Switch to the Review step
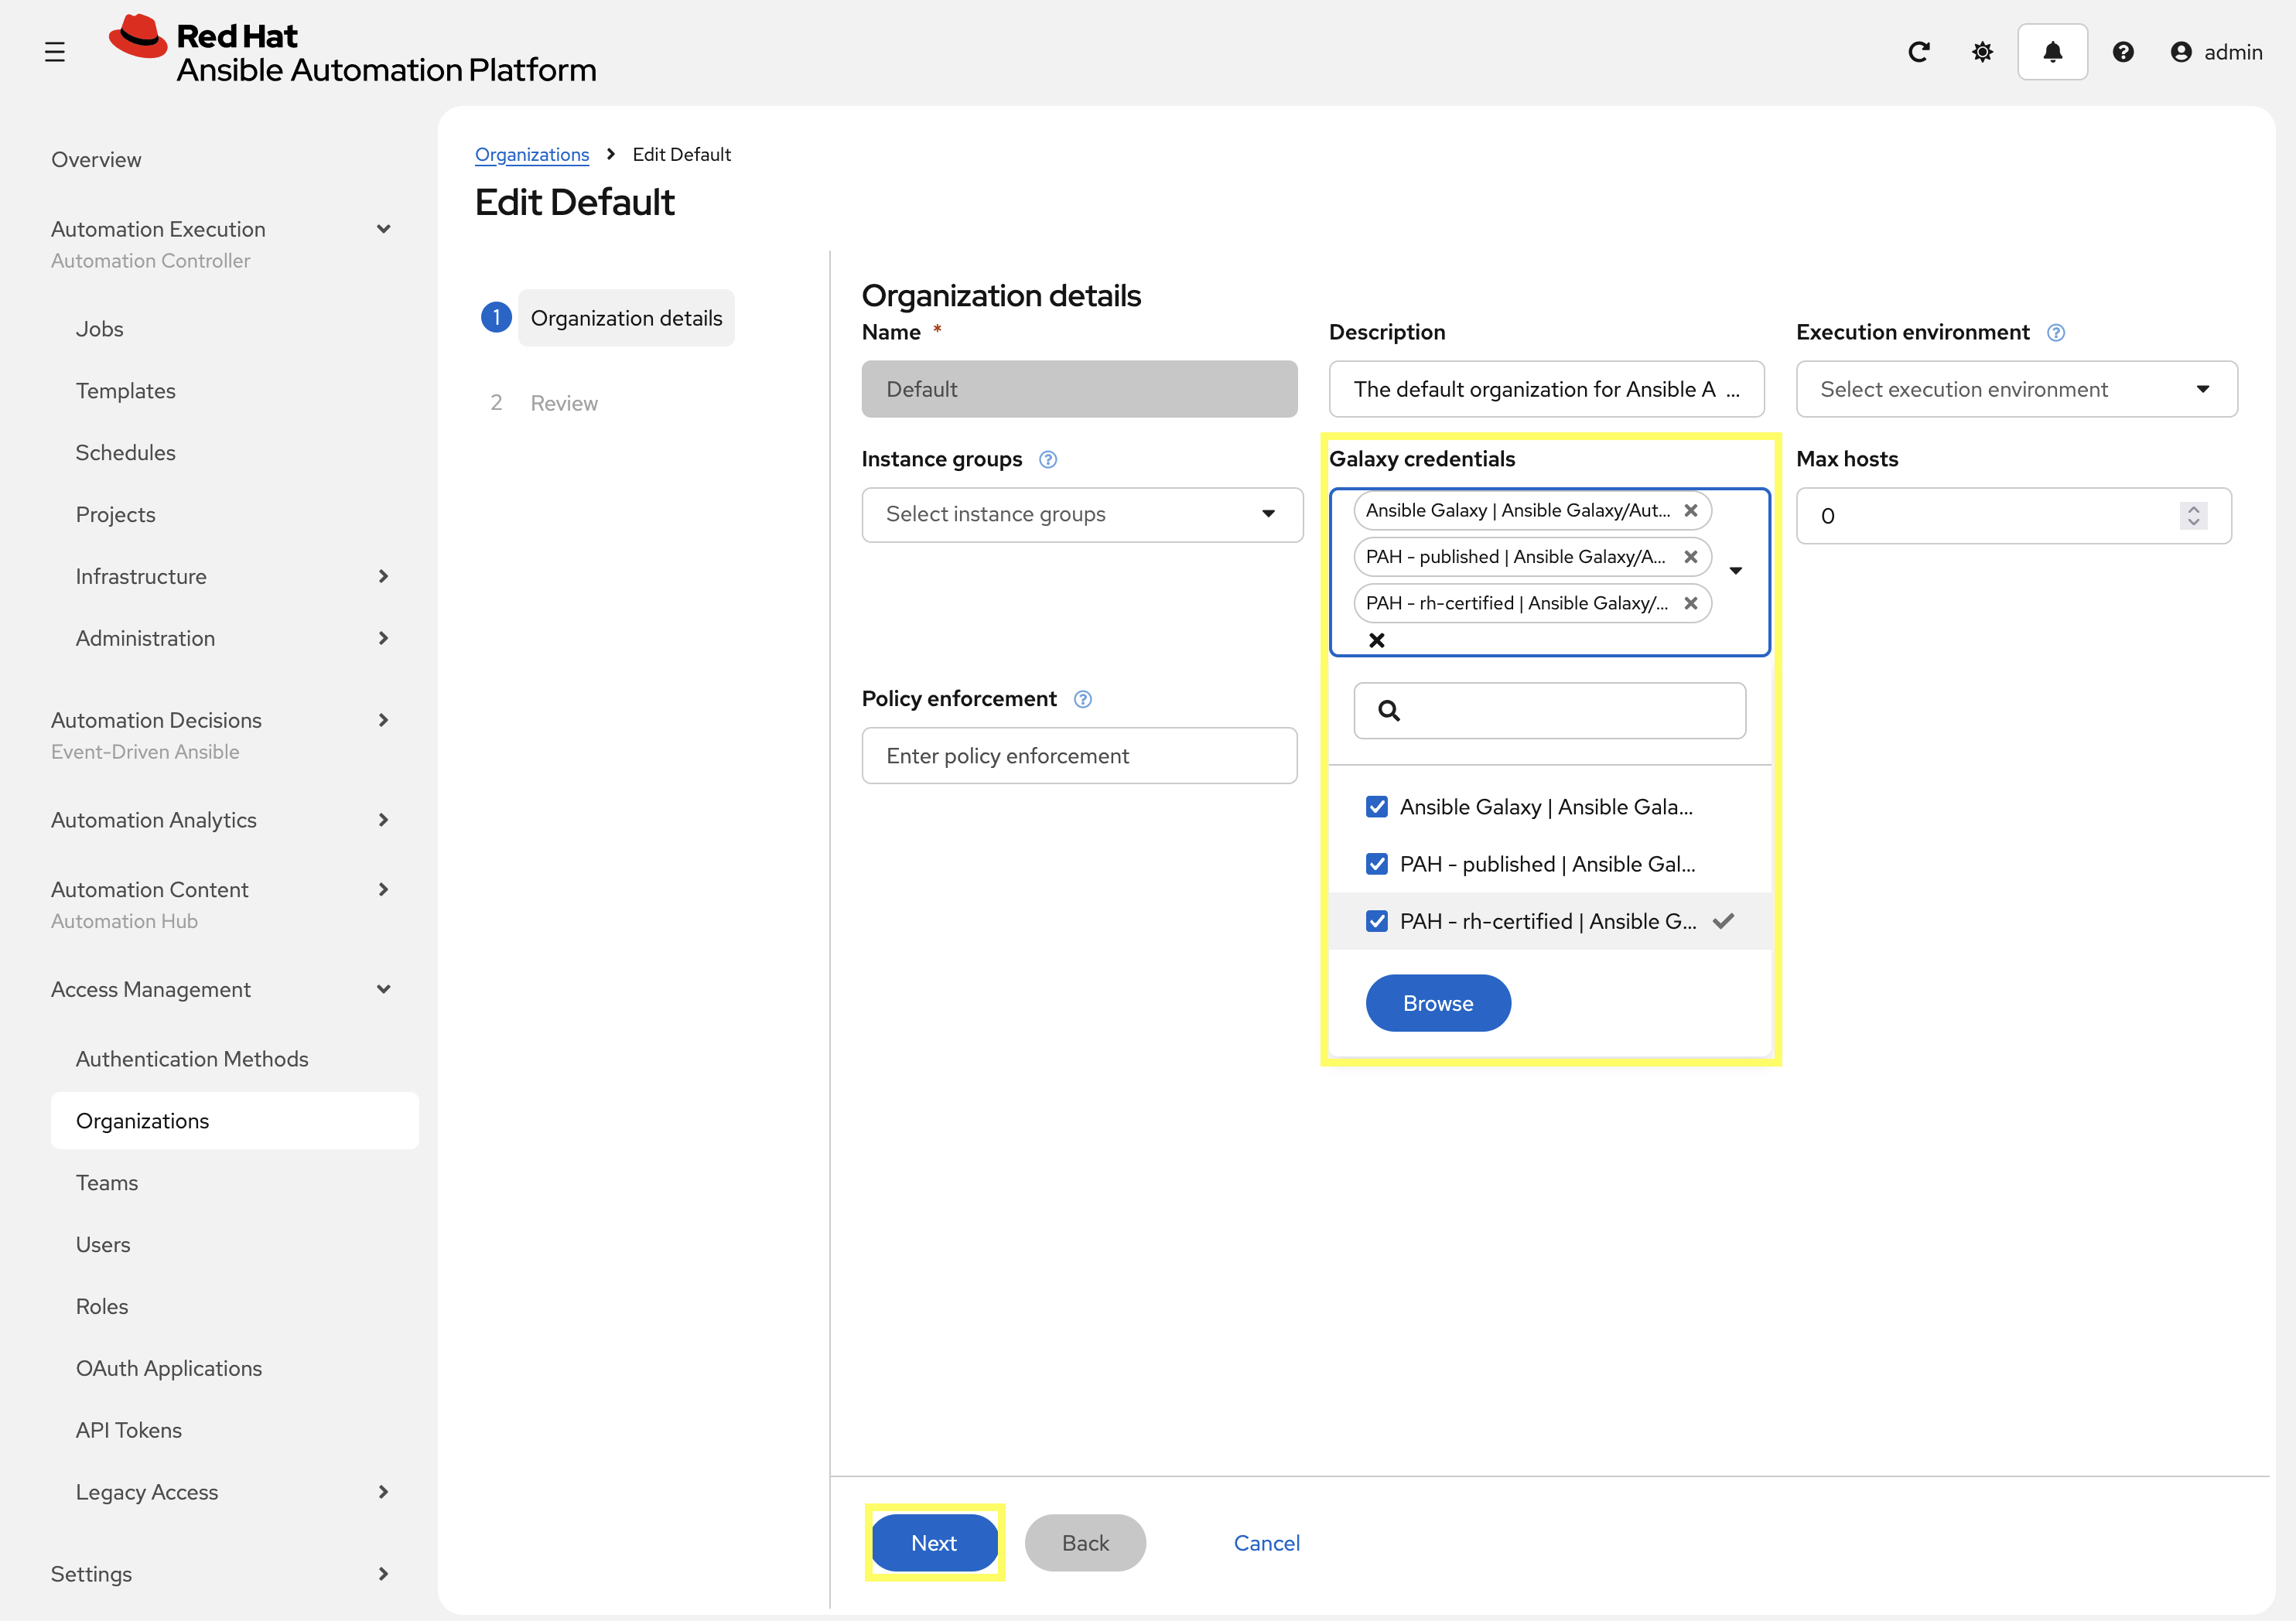The width and height of the screenshot is (2296, 1621). pos(564,402)
